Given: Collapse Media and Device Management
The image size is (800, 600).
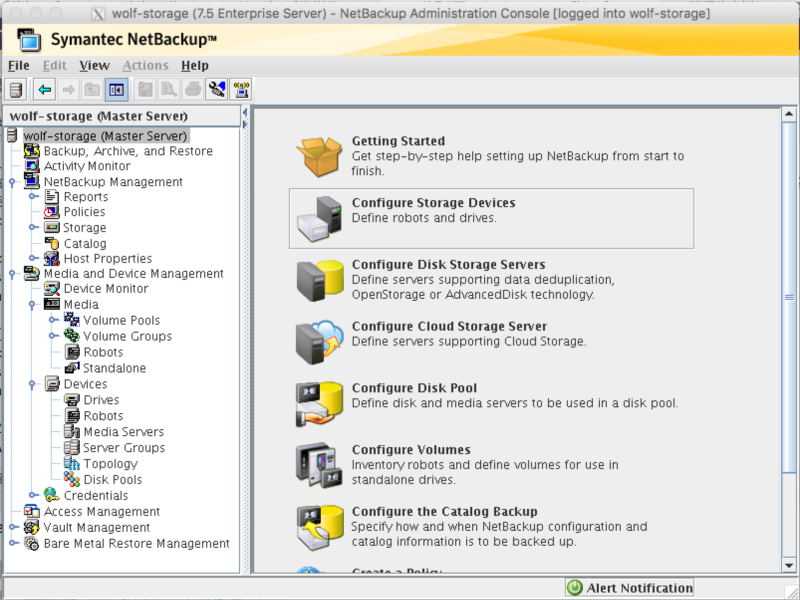Looking at the screenshot, I should coord(13,272).
